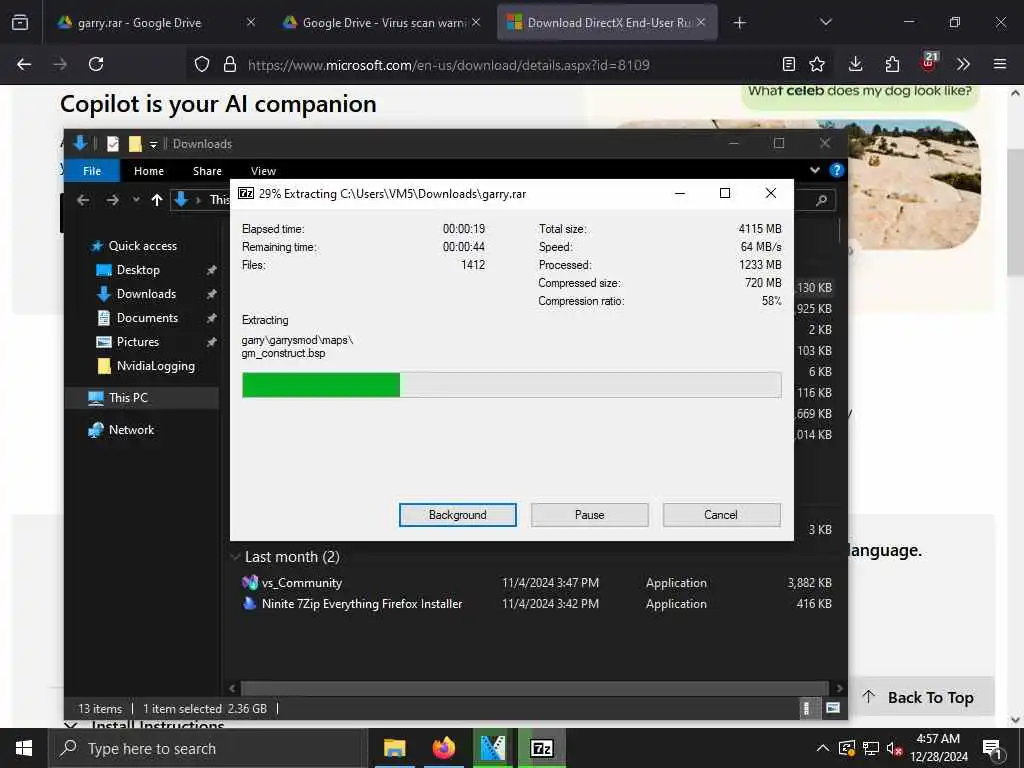
Task: Toggle reader view icon
Action: pyautogui.click(x=788, y=64)
